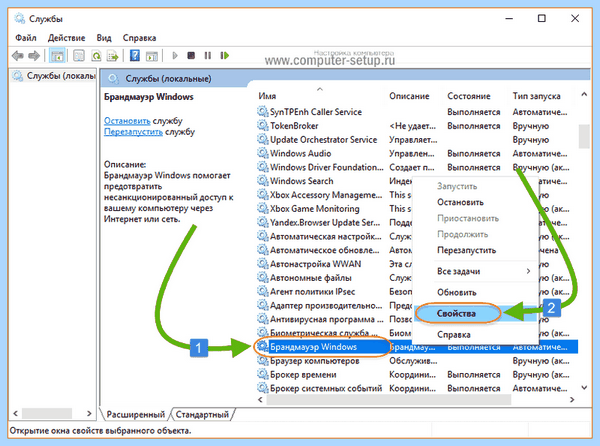Choose Справка in context menu
This screenshot has width=600, height=446.
coord(453,335)
